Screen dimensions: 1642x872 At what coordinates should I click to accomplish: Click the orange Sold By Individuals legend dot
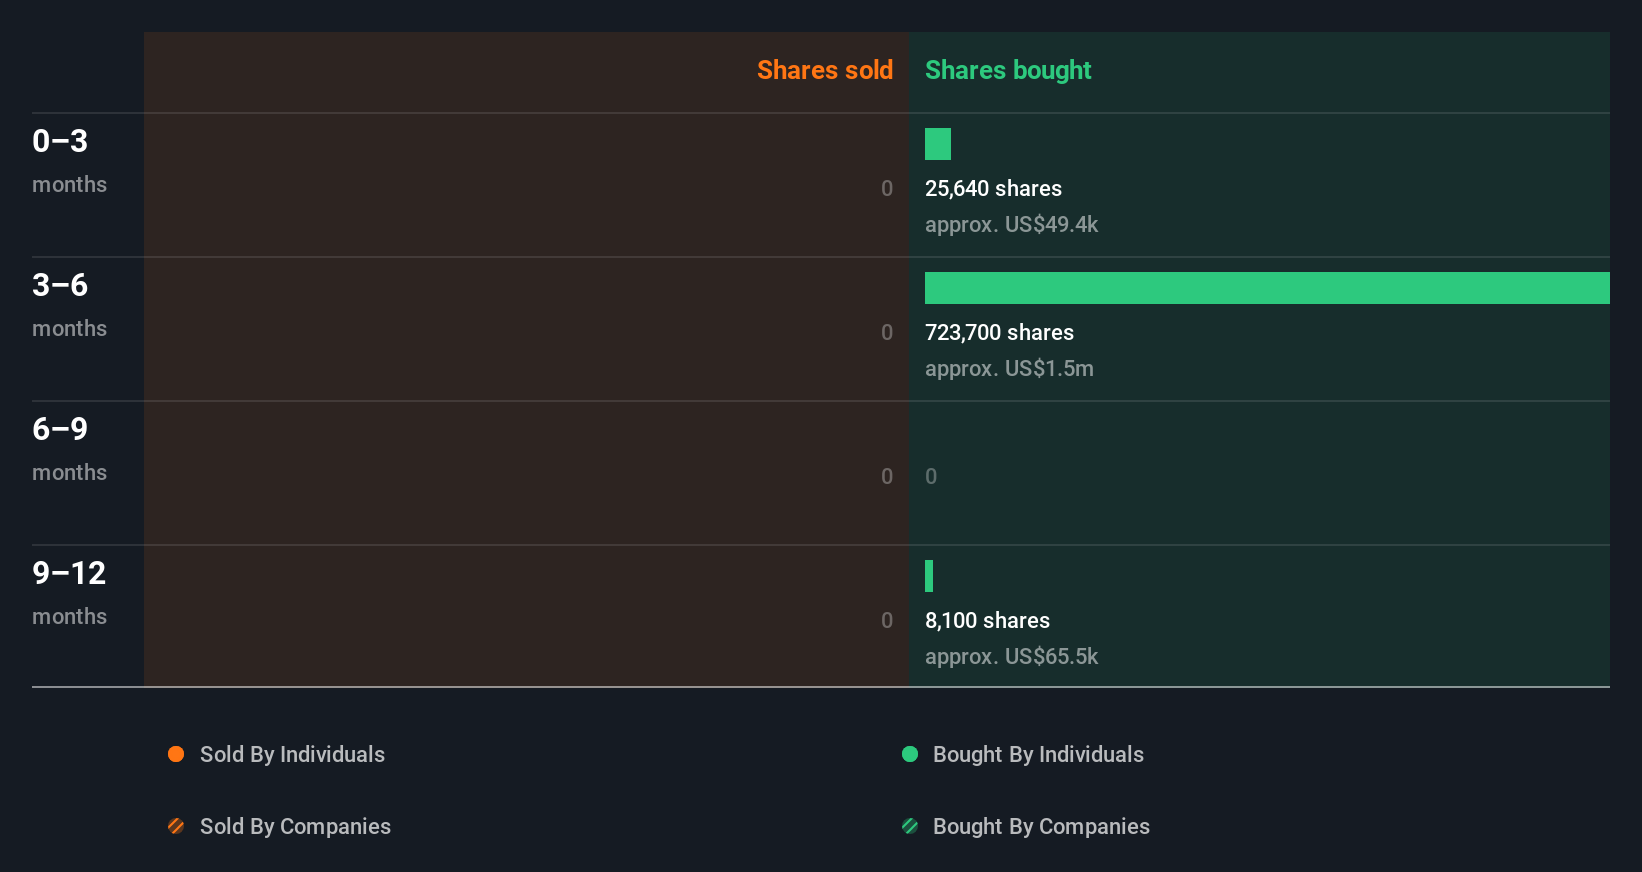coord(176,754)
